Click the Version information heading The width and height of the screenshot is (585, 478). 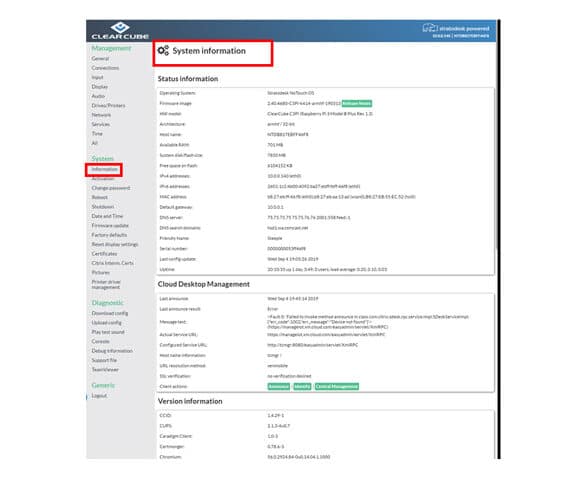pos(190,402)
